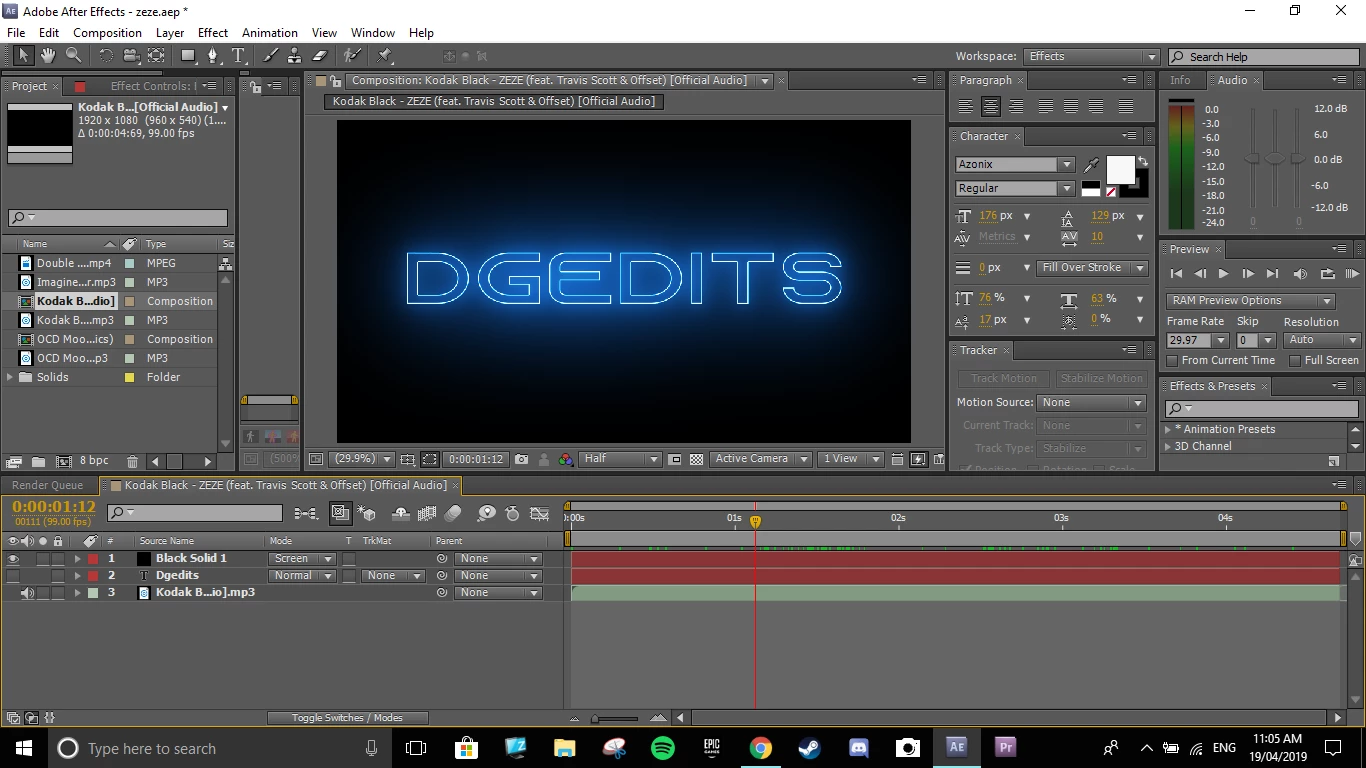Open the timeline graph editor

point(540,514)
